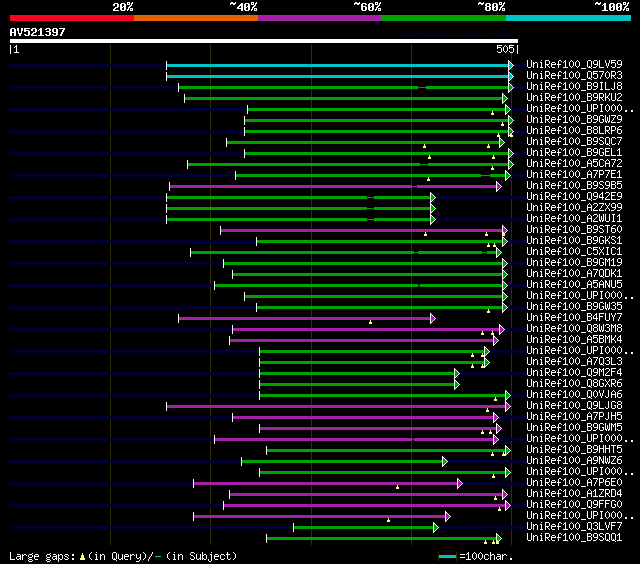
Task: Click the UniRef100_Q8W3M8 label
Action: [x=574, y=329]
